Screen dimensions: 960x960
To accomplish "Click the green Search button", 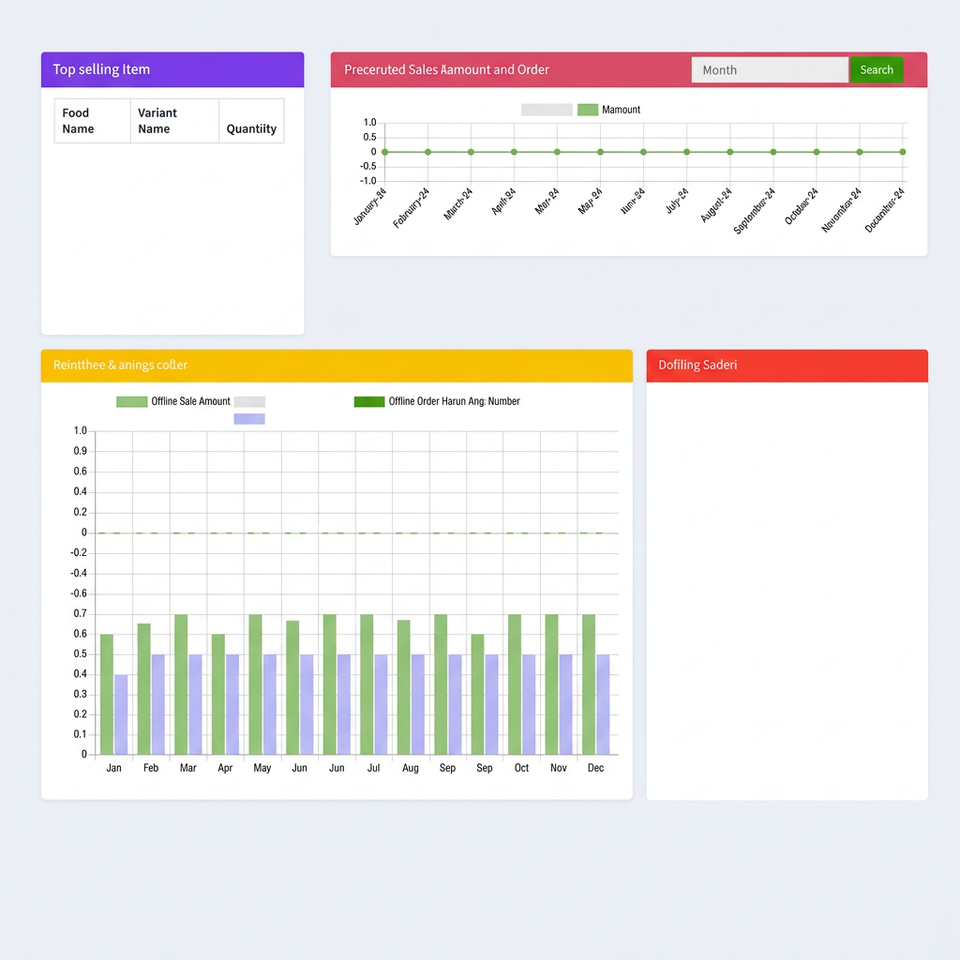I will coord(876,70).
